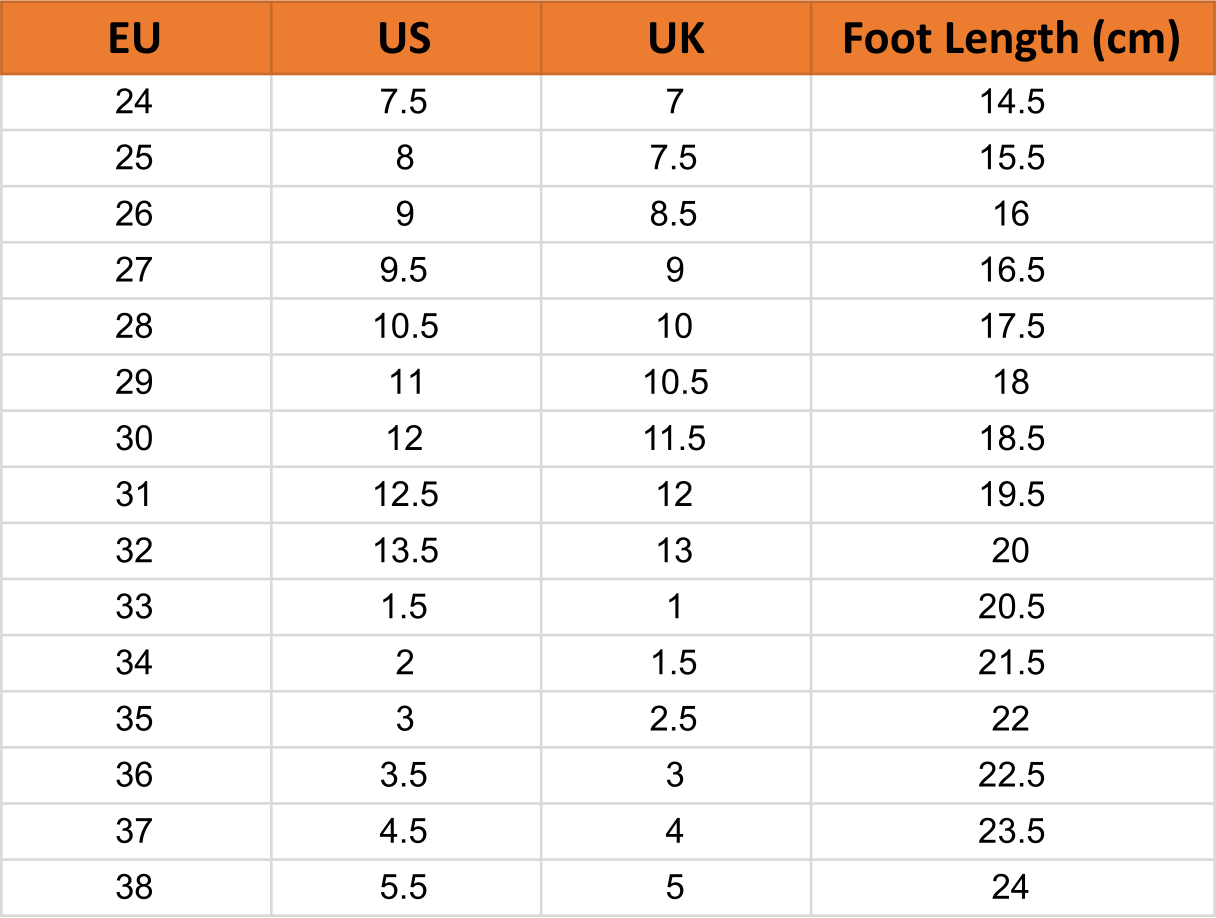Select foot length 14.5 cell
The height and width of the screenshot is (918, 1216).
[1012, 102]
